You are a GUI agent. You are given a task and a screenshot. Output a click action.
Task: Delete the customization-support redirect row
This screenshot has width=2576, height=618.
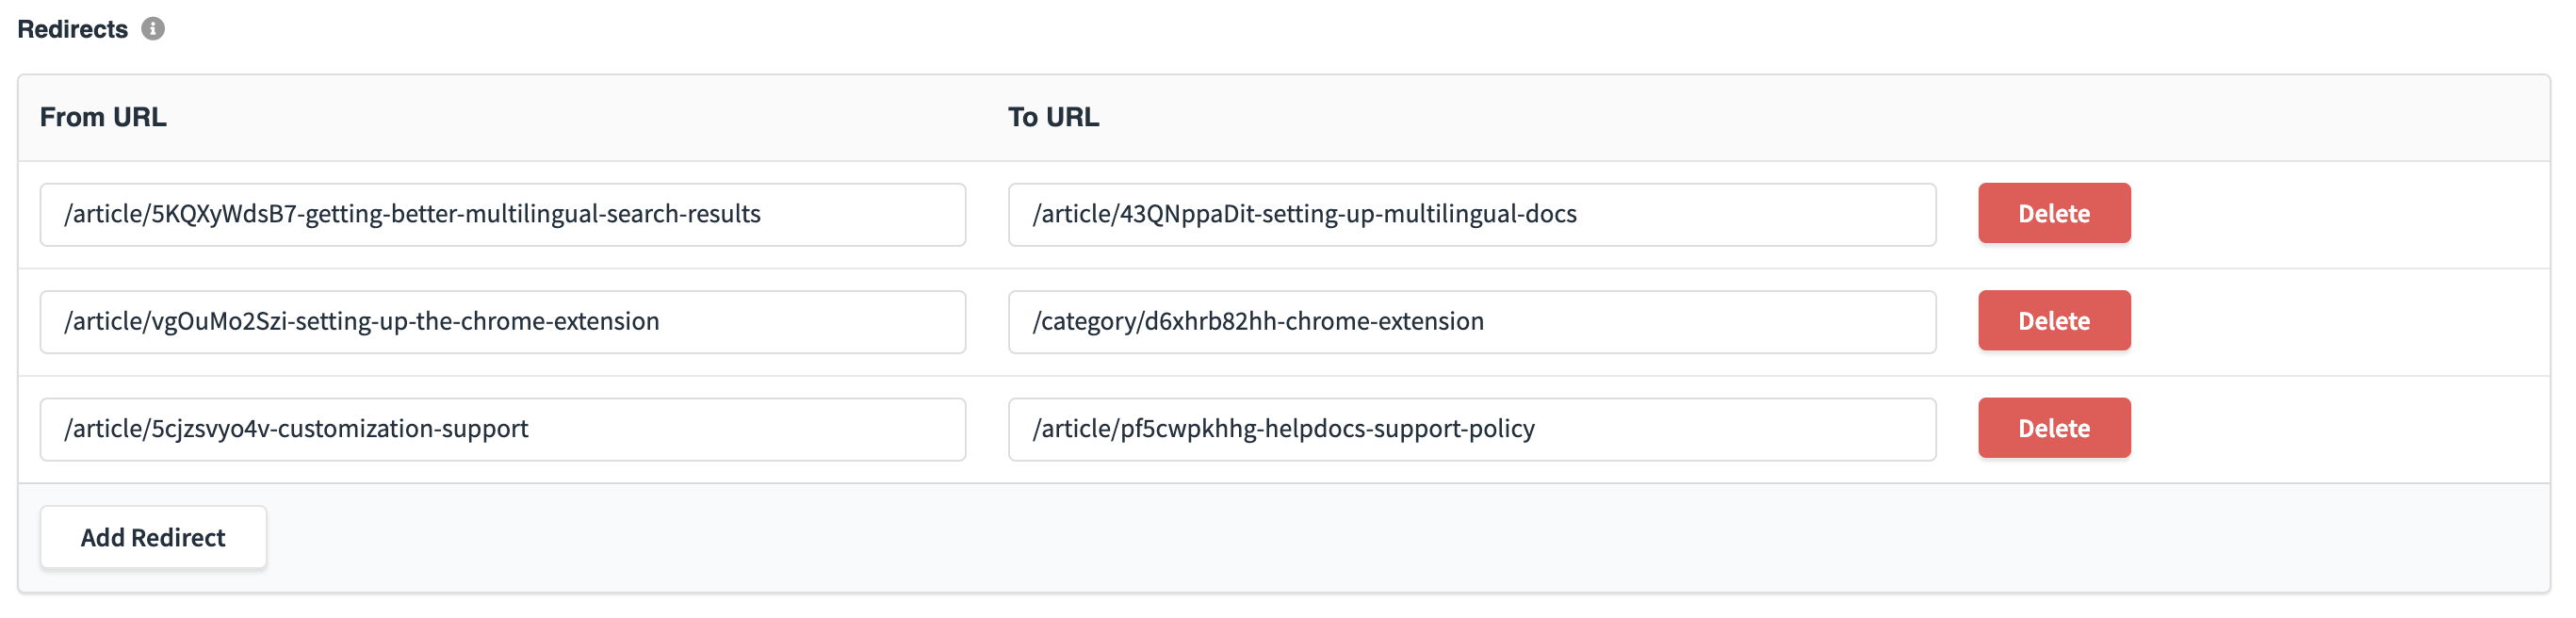(2054, 428)
